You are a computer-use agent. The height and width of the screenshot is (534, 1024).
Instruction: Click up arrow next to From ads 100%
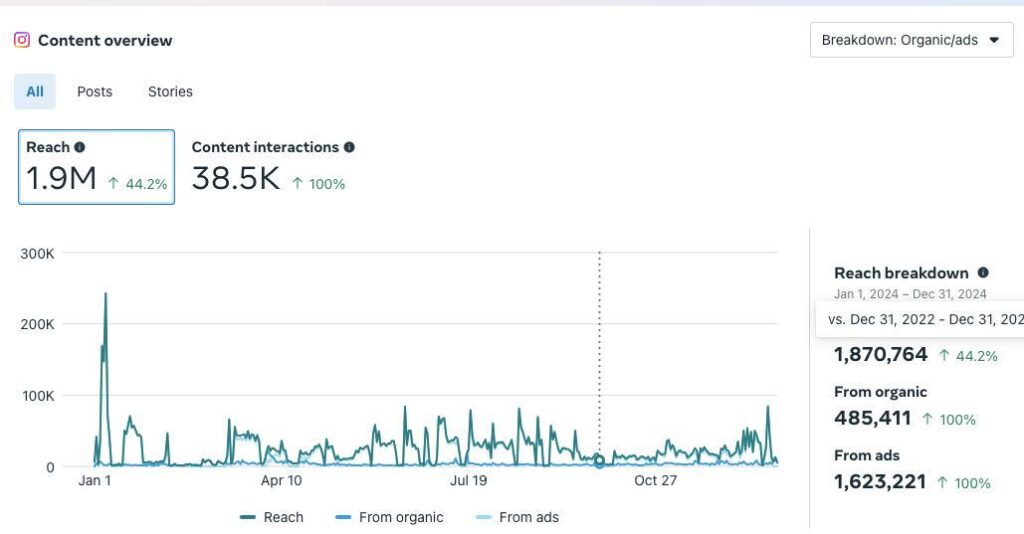[x=942, y=483]
